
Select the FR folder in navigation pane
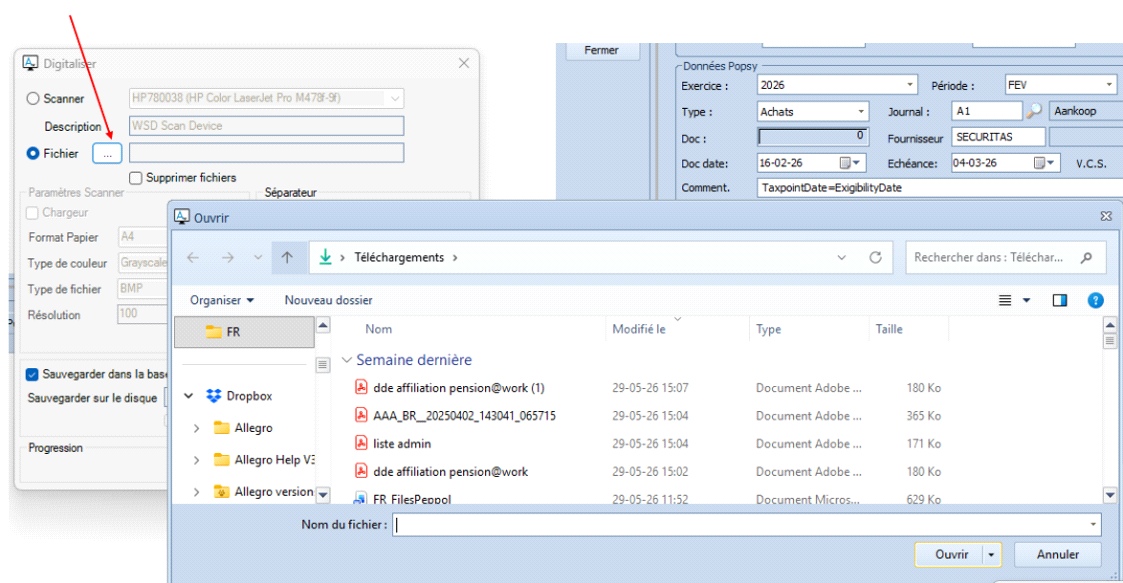pos(244,332)
